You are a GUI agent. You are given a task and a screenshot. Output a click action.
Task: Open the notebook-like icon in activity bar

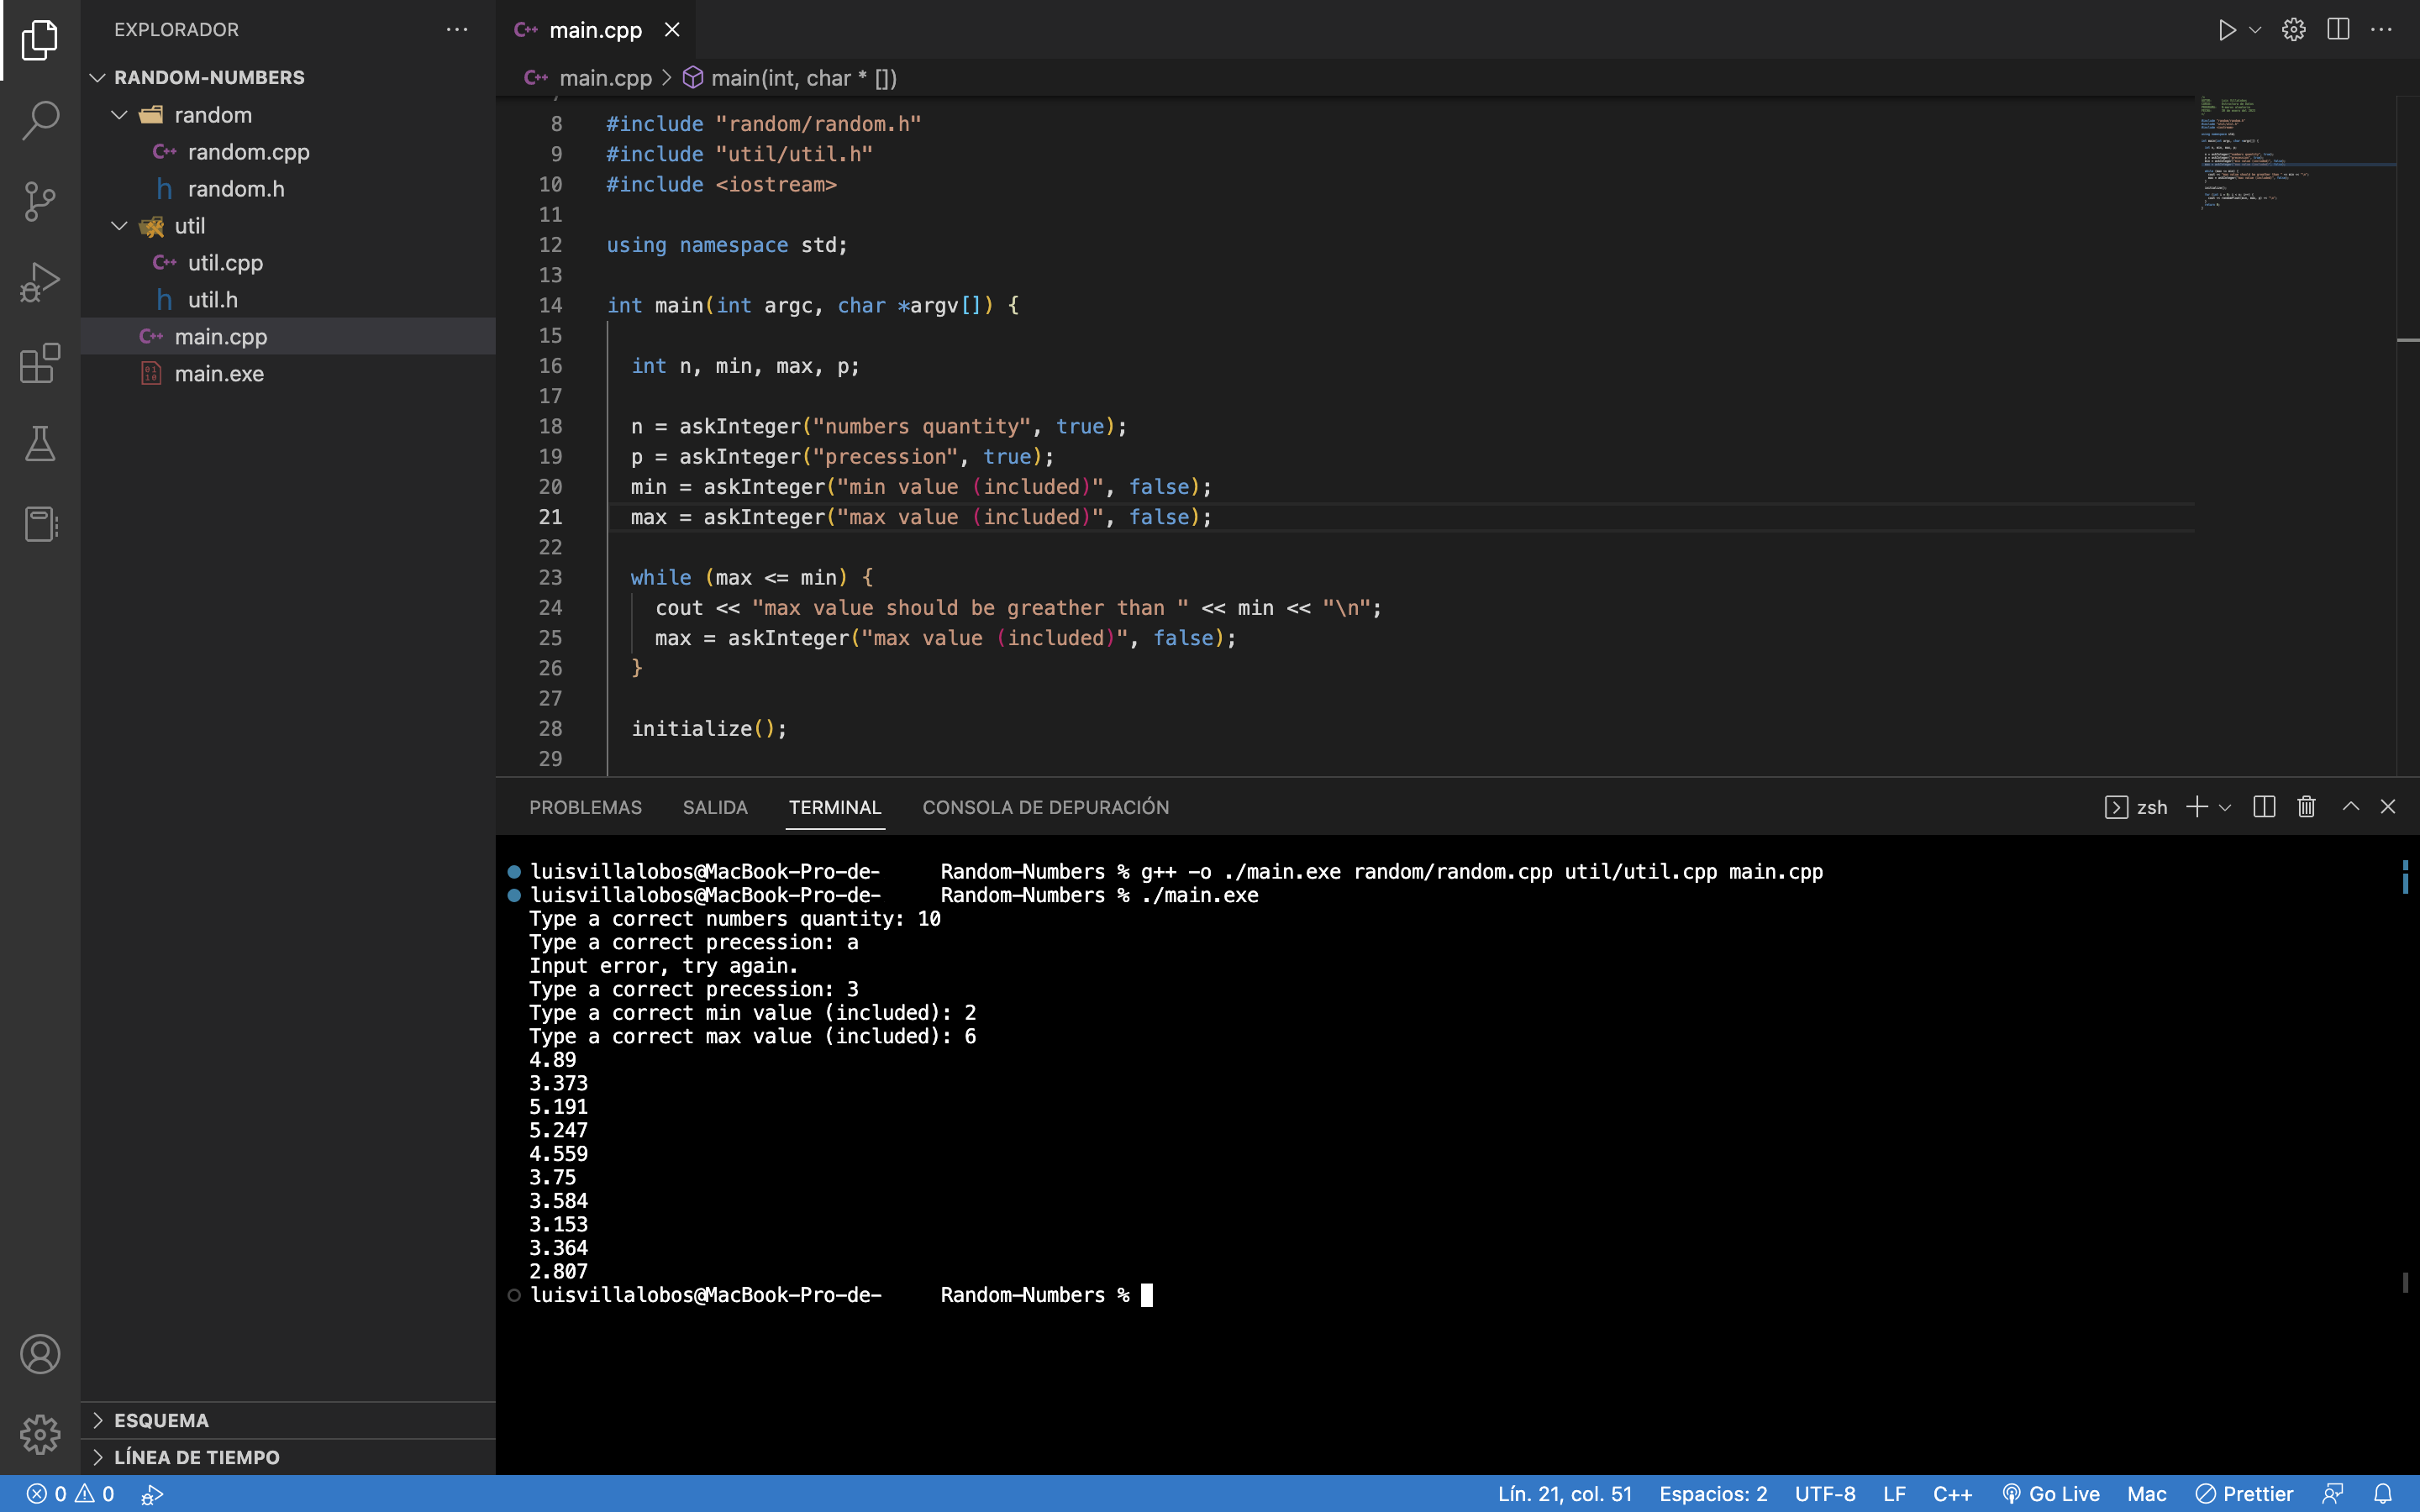point(40,524)
